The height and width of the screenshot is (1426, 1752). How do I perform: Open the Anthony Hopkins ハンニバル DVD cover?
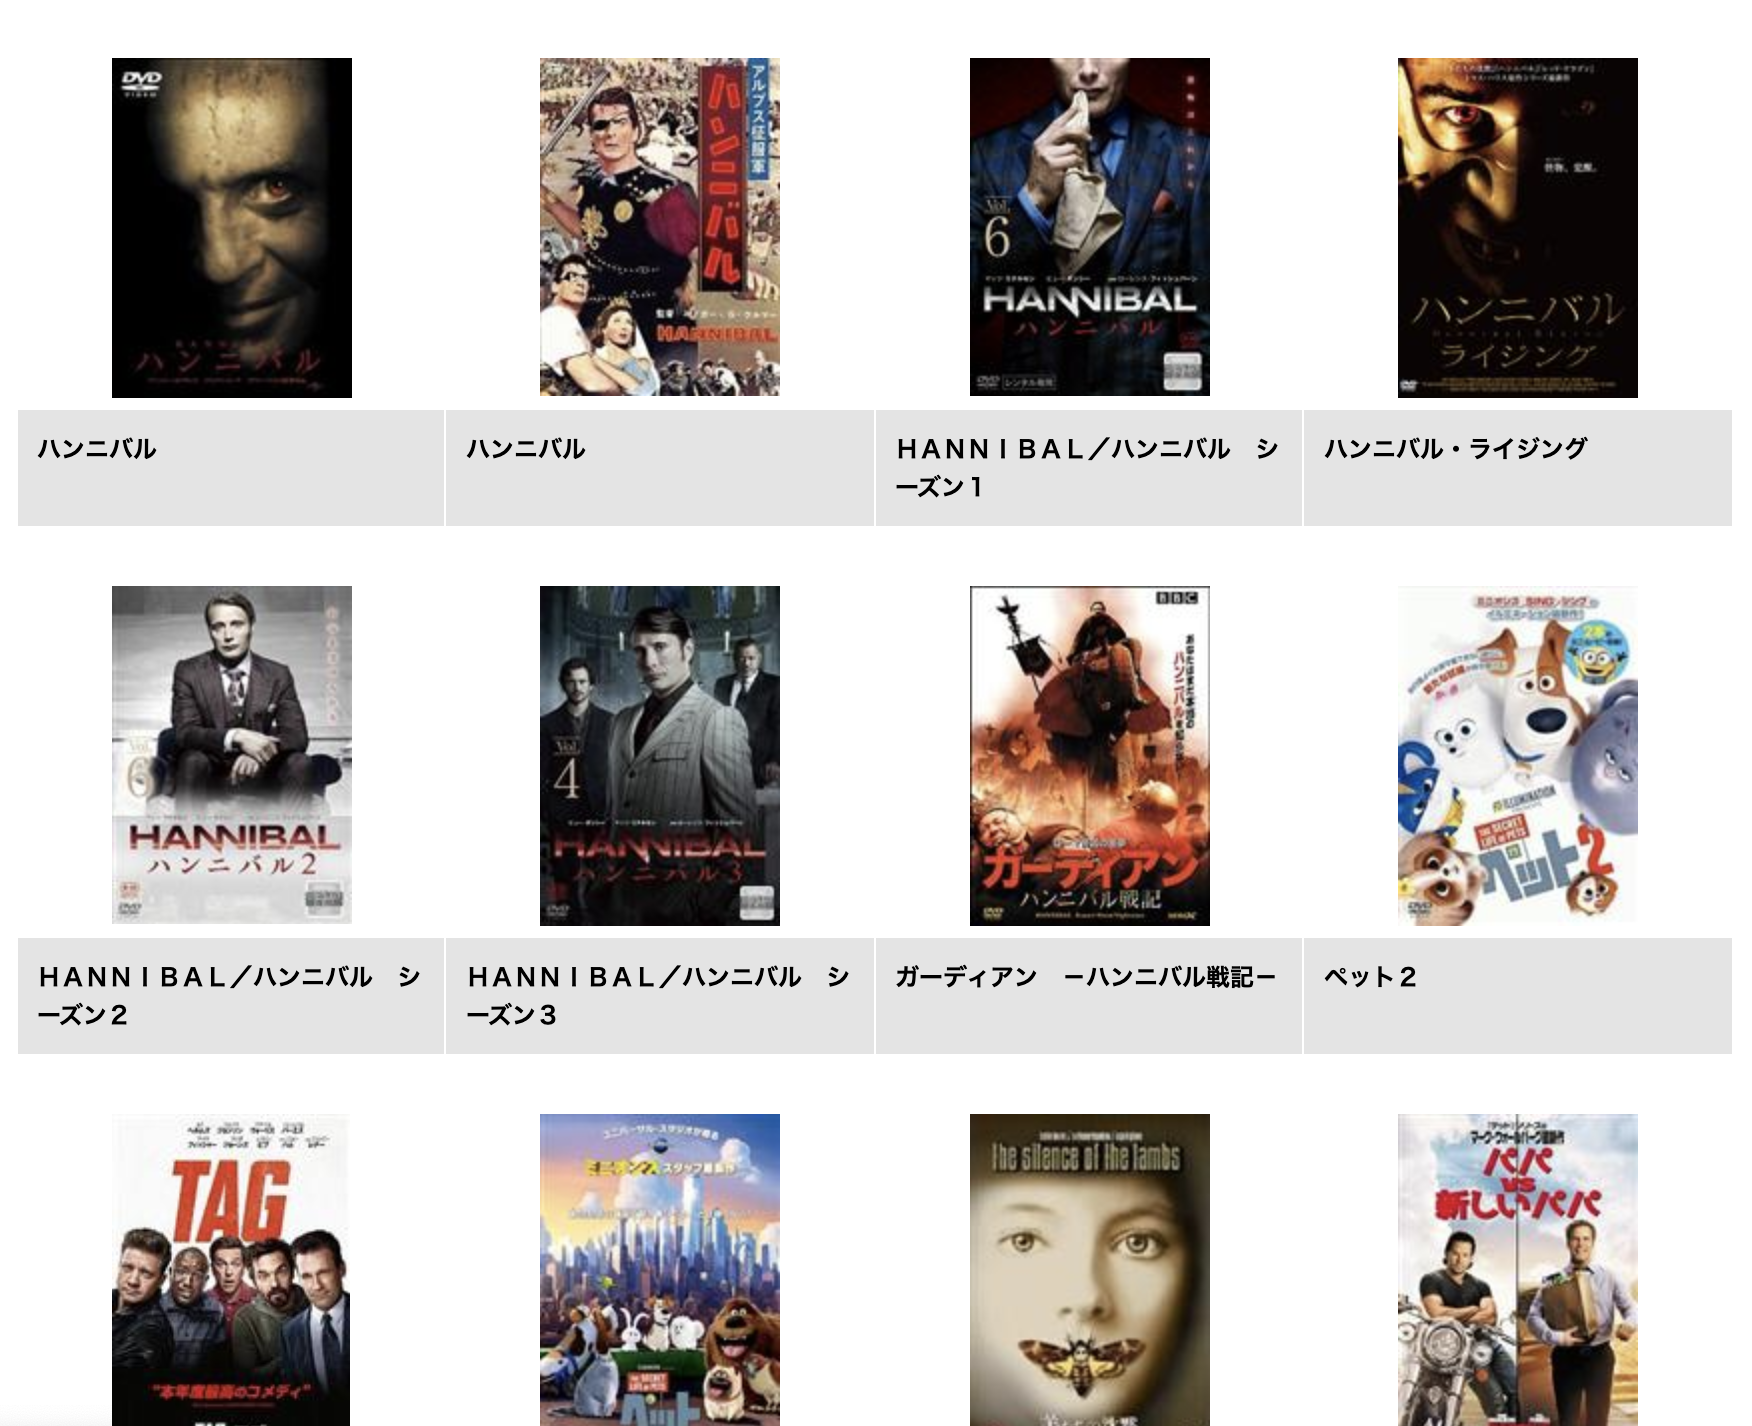[232, 228]
